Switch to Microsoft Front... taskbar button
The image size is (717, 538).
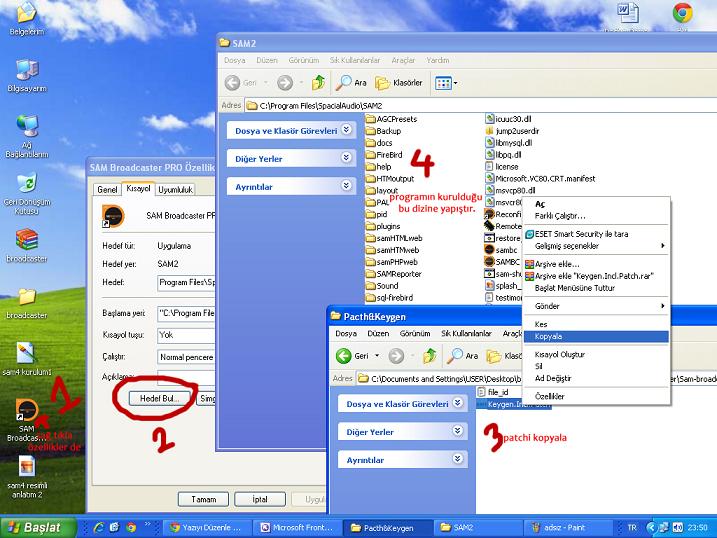(297, 528)
